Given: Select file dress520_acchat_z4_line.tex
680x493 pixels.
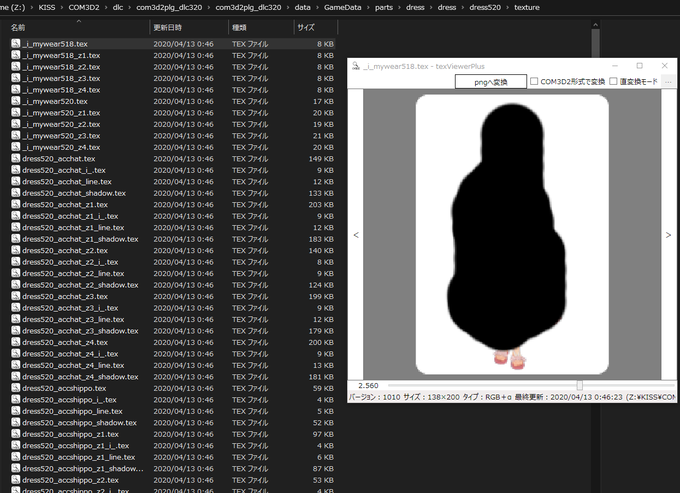Looking at the screenshot, I should (x=73, y=365).
